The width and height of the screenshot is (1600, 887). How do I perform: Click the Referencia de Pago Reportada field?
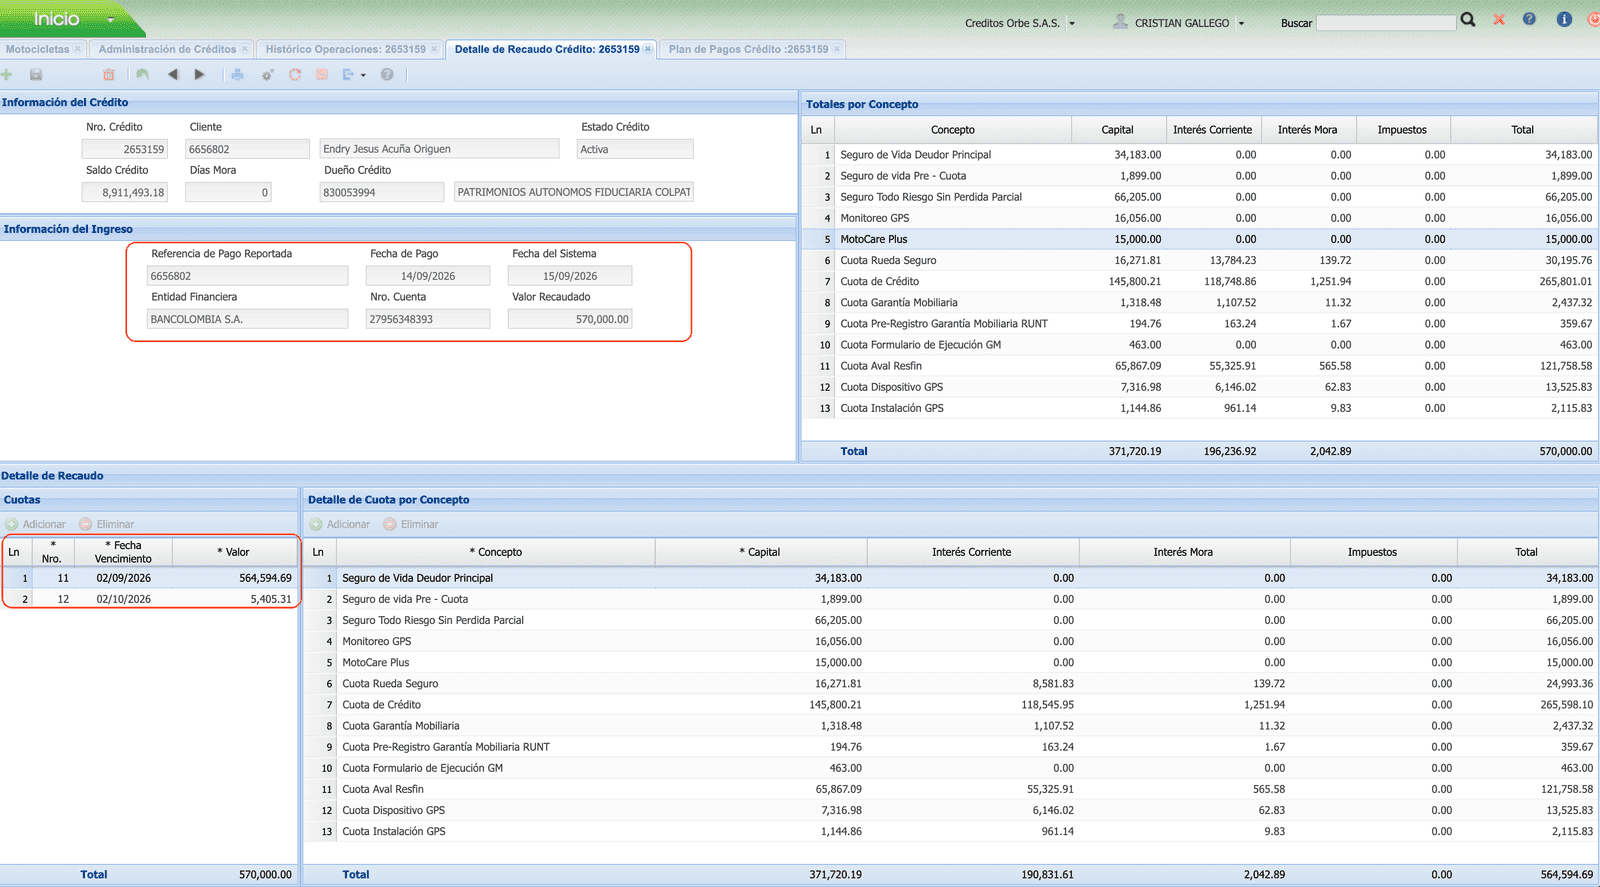[x=247, y=276]
